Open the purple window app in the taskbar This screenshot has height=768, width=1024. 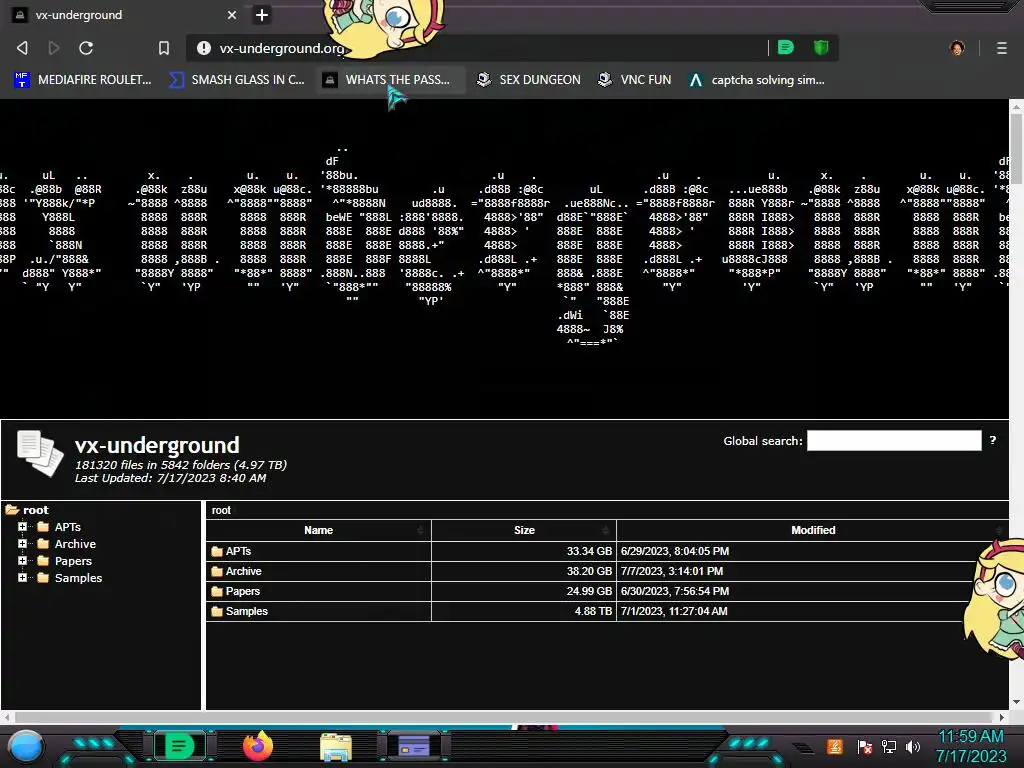pyautogui.click(x=414, y=746)
